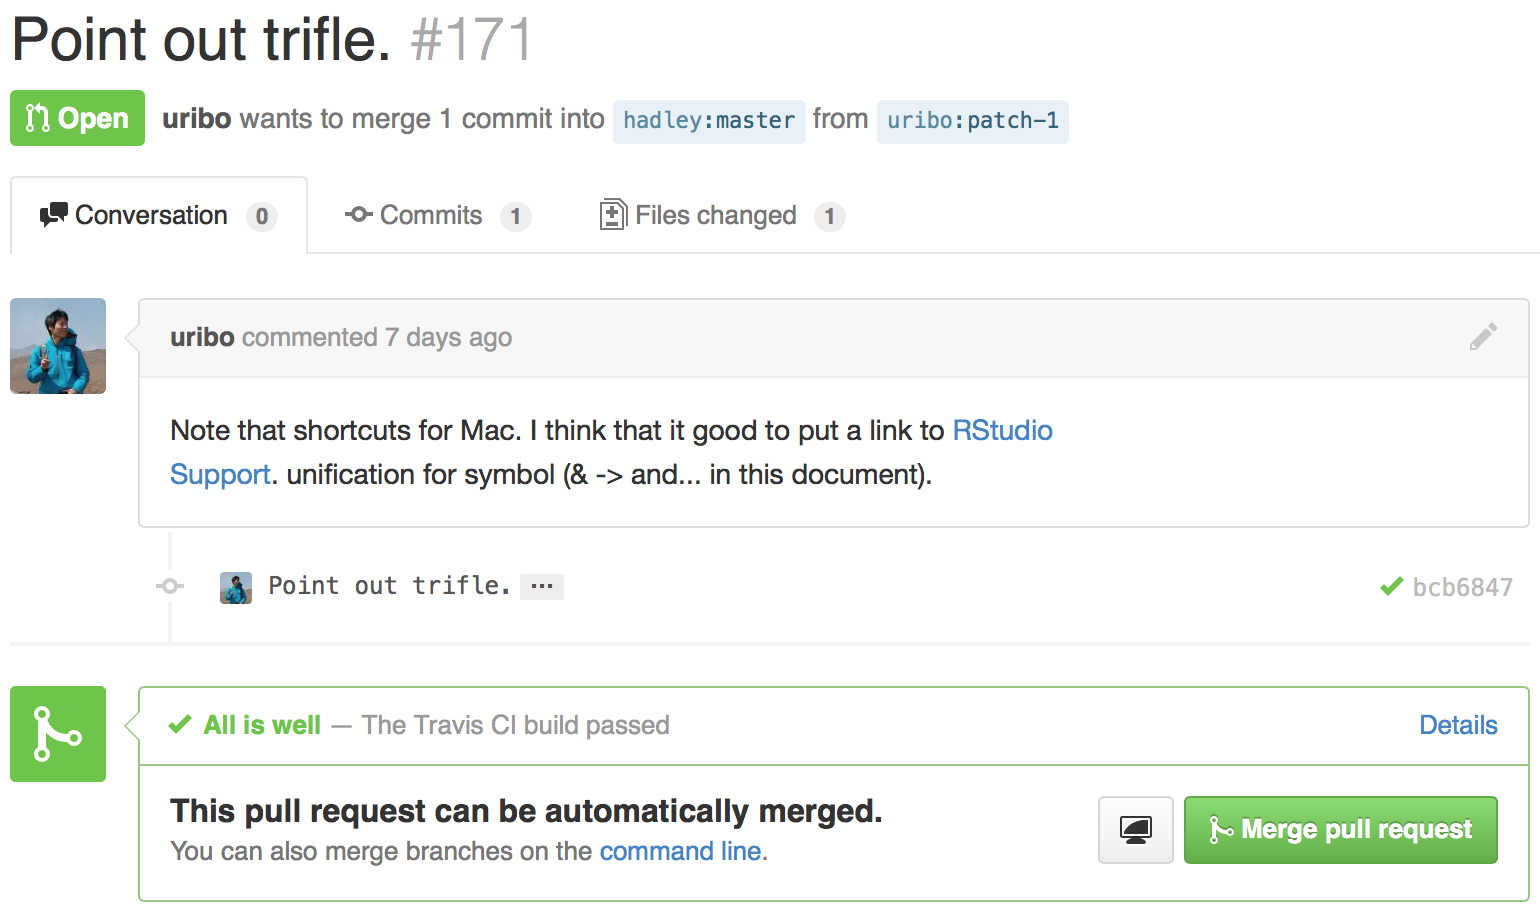Screen dimensions: 1540x912
Task: Open commit hash bcb6847
Action: [1462, 587]
